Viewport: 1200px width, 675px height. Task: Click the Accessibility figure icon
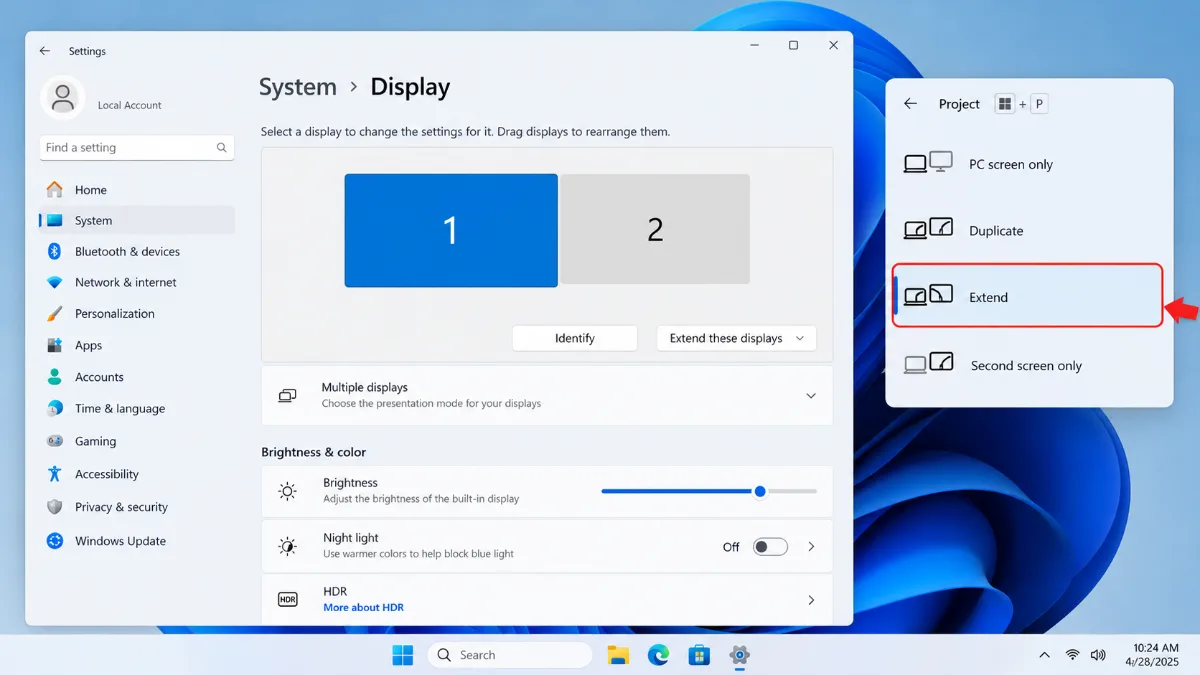point(55,474)
